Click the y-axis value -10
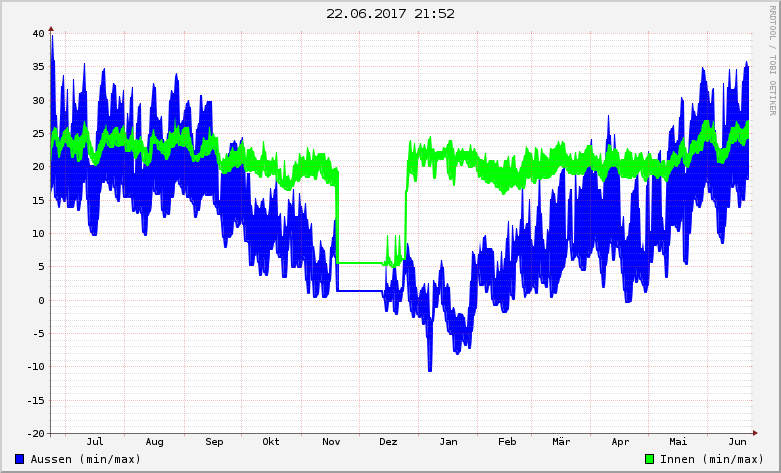The width and height of the screenshot is (781, 473). 35,367
